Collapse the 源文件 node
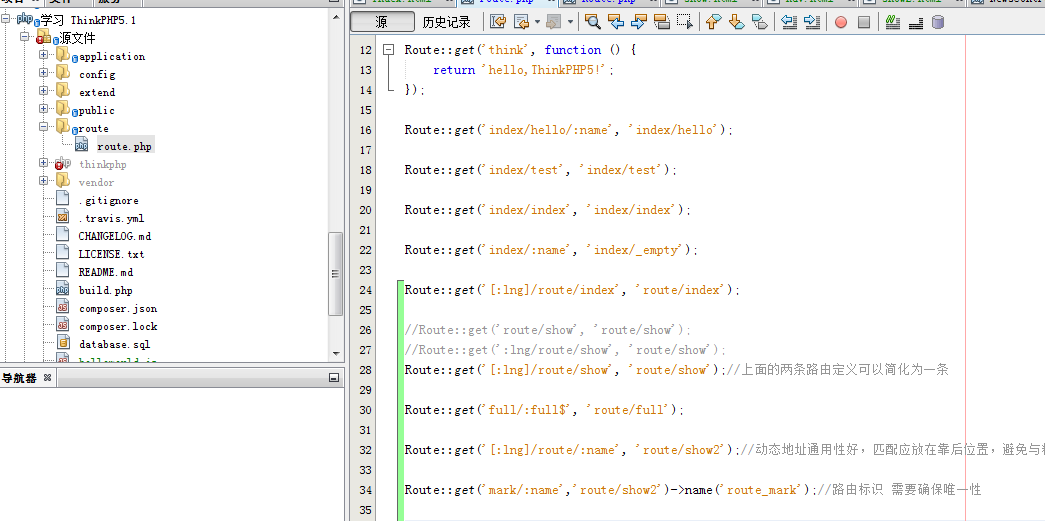 point(25,37)
